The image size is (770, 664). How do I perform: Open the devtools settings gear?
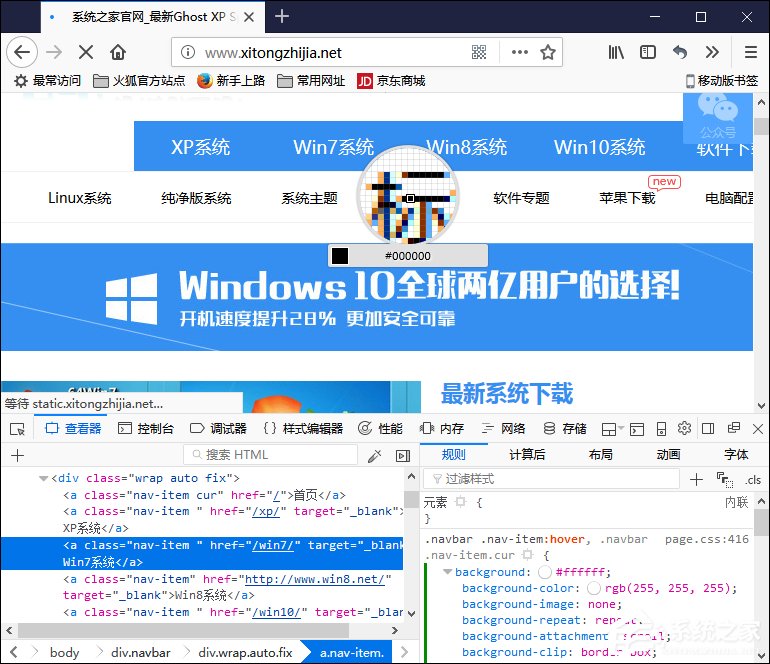click(684, 428)
